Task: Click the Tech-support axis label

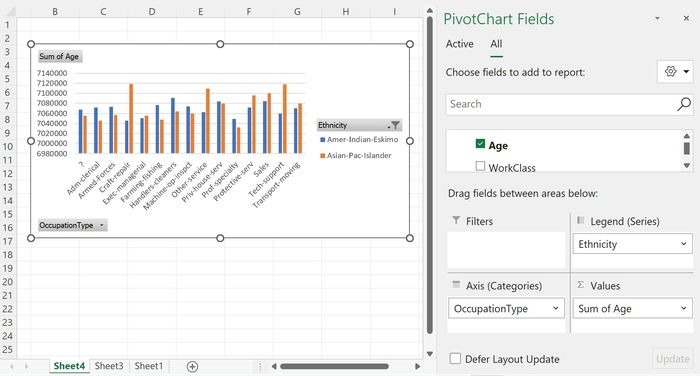Action: (x=266, y=179)
